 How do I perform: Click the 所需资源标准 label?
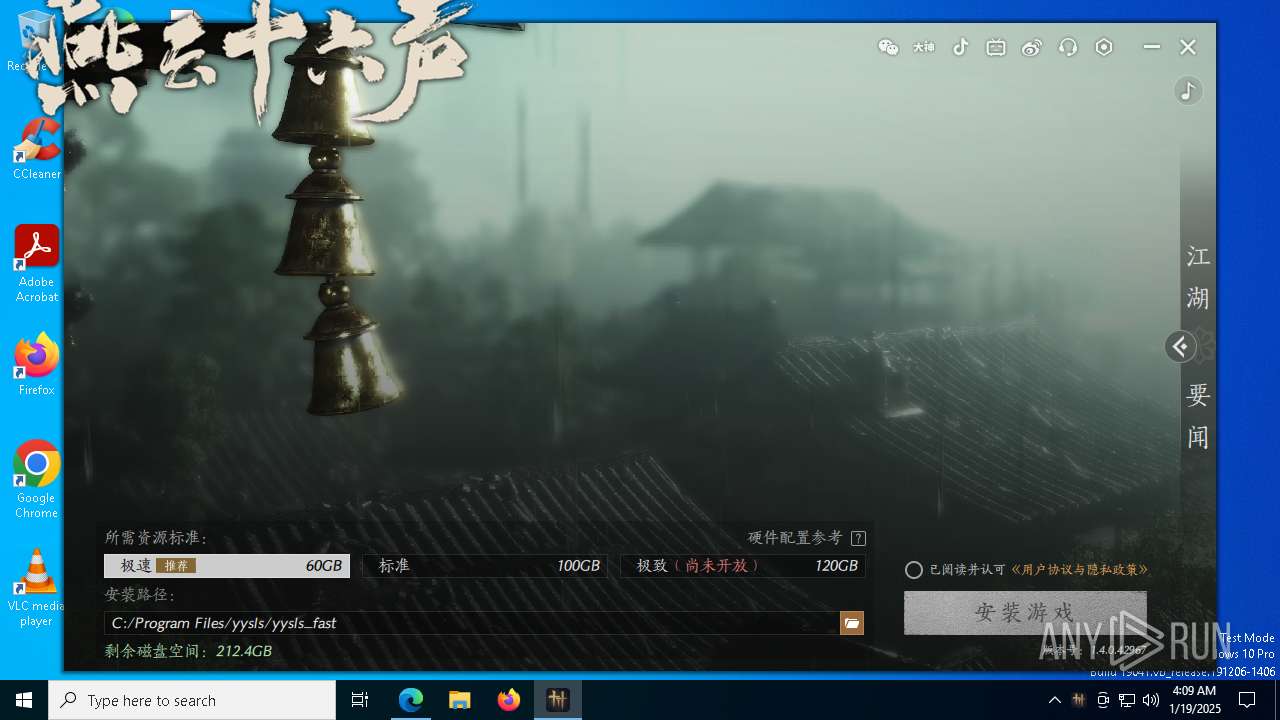[156, 538]
